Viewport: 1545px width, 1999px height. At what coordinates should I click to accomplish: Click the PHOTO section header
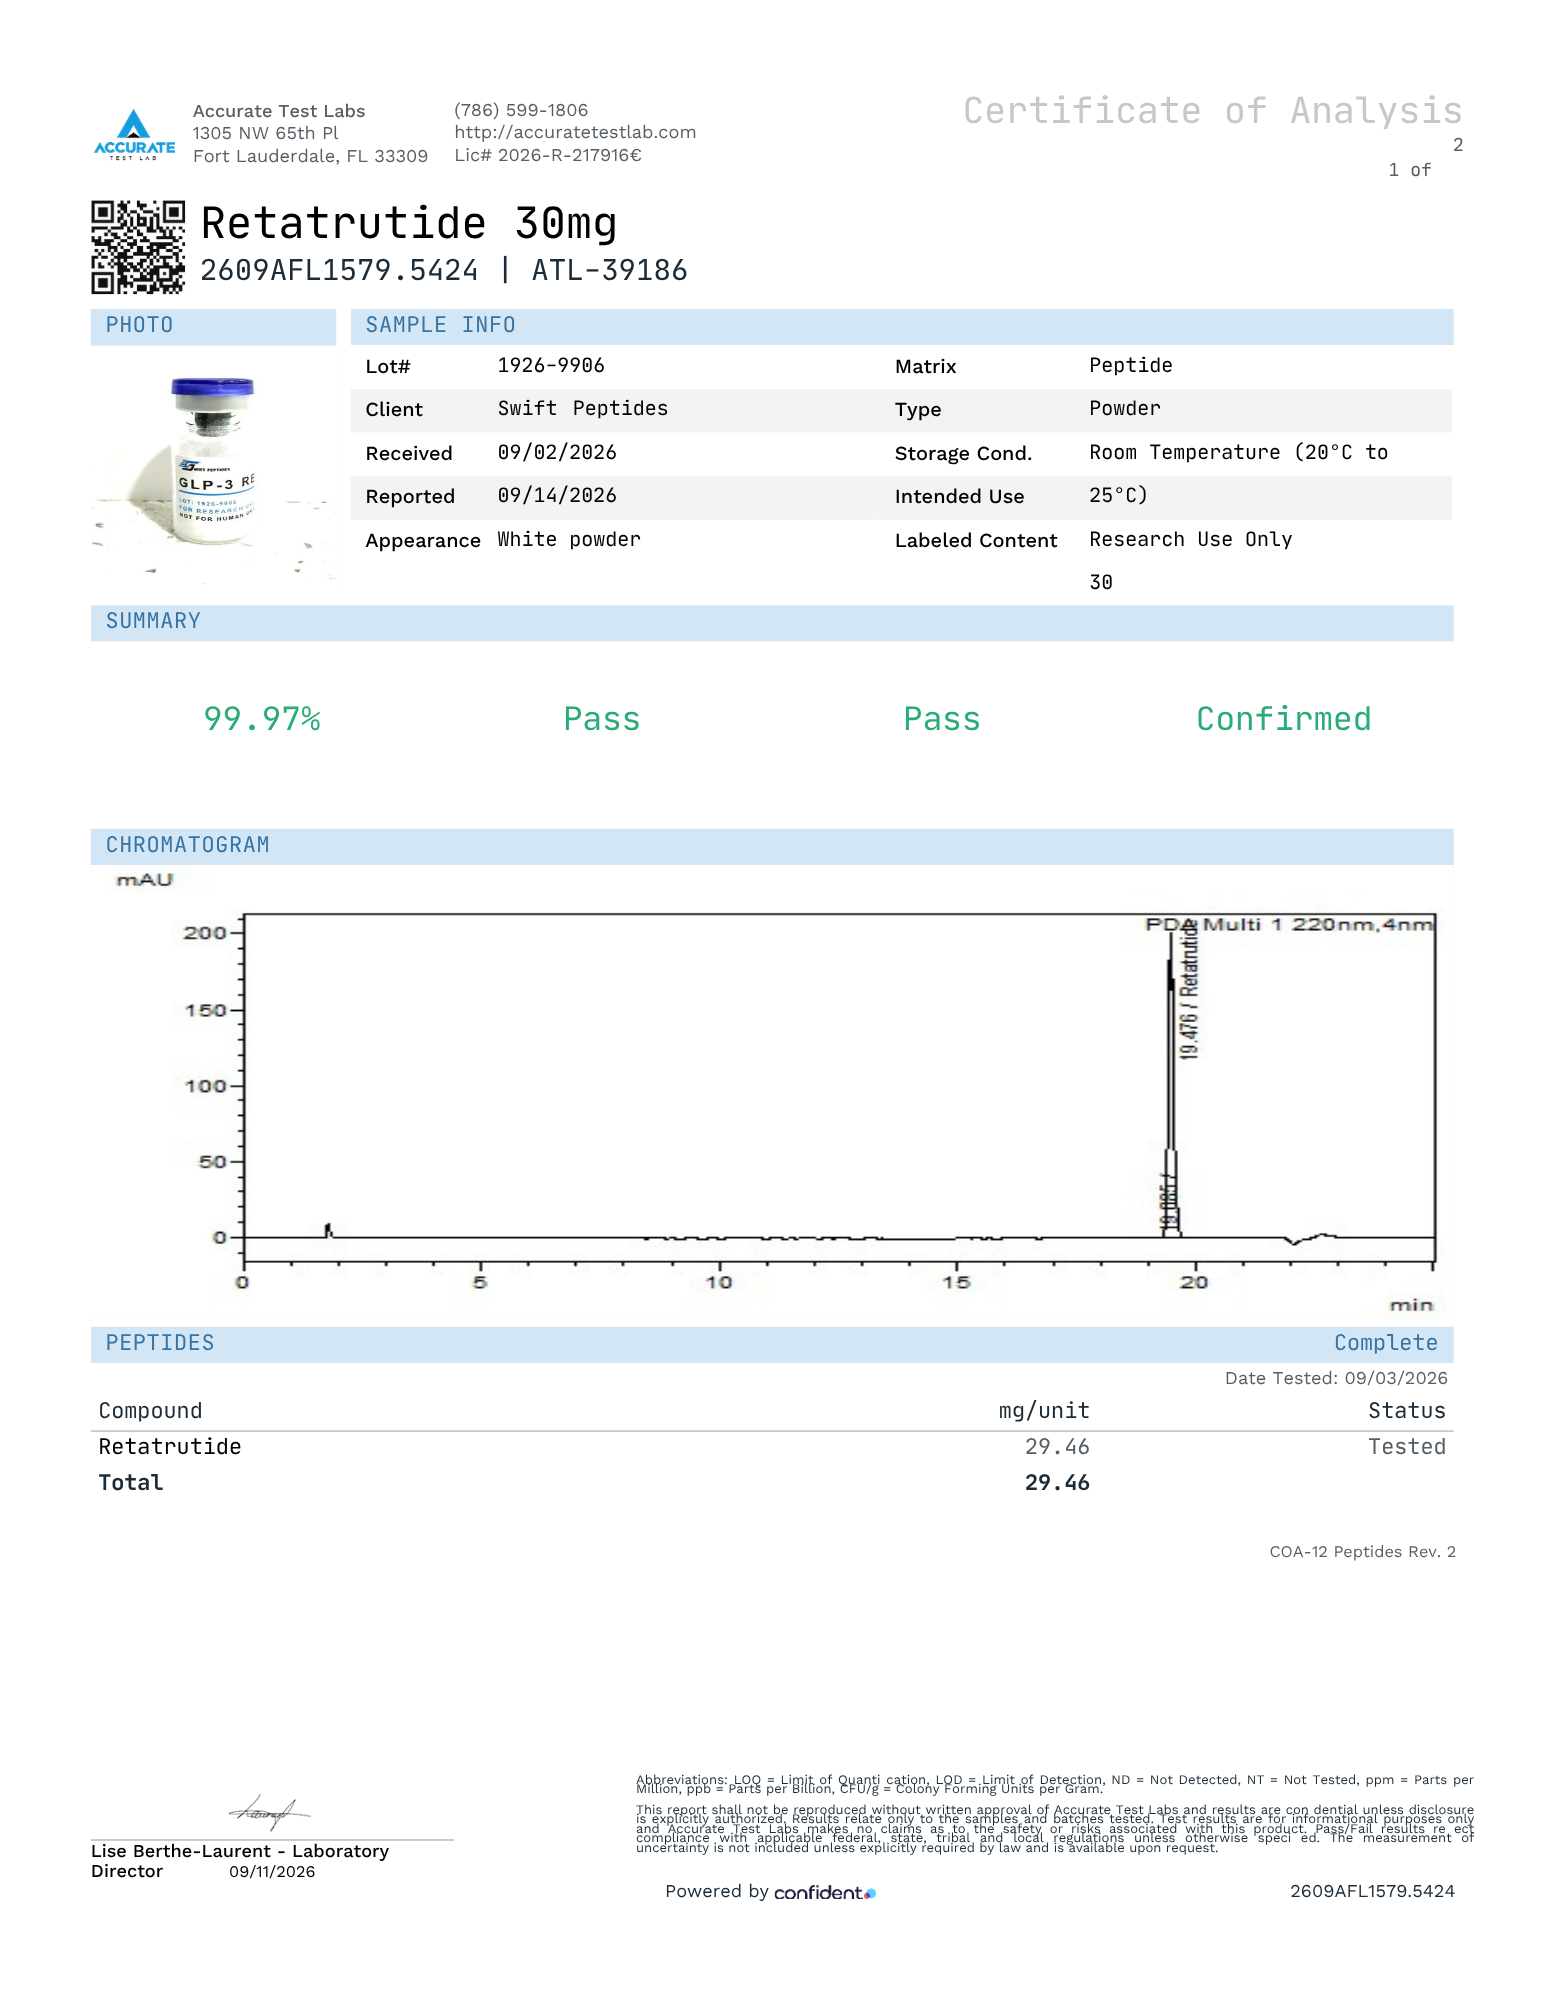(213, 326)
